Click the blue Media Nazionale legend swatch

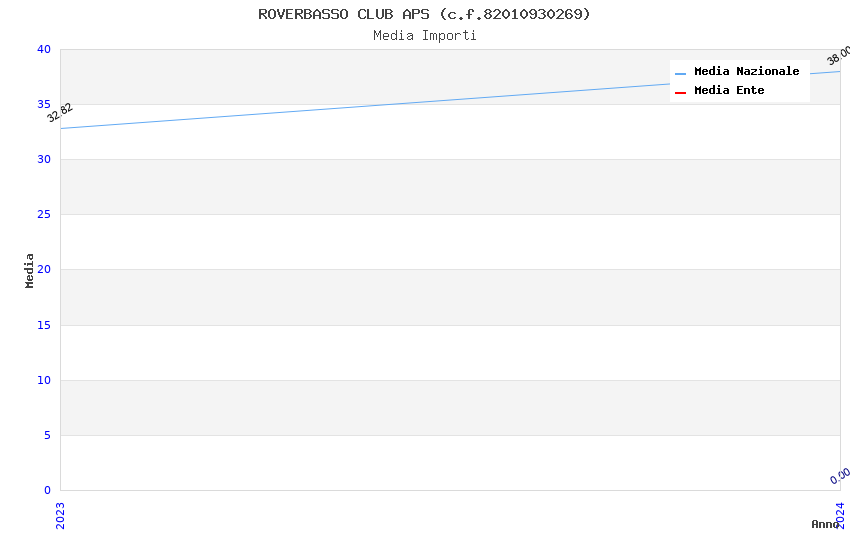click(680, 73)
